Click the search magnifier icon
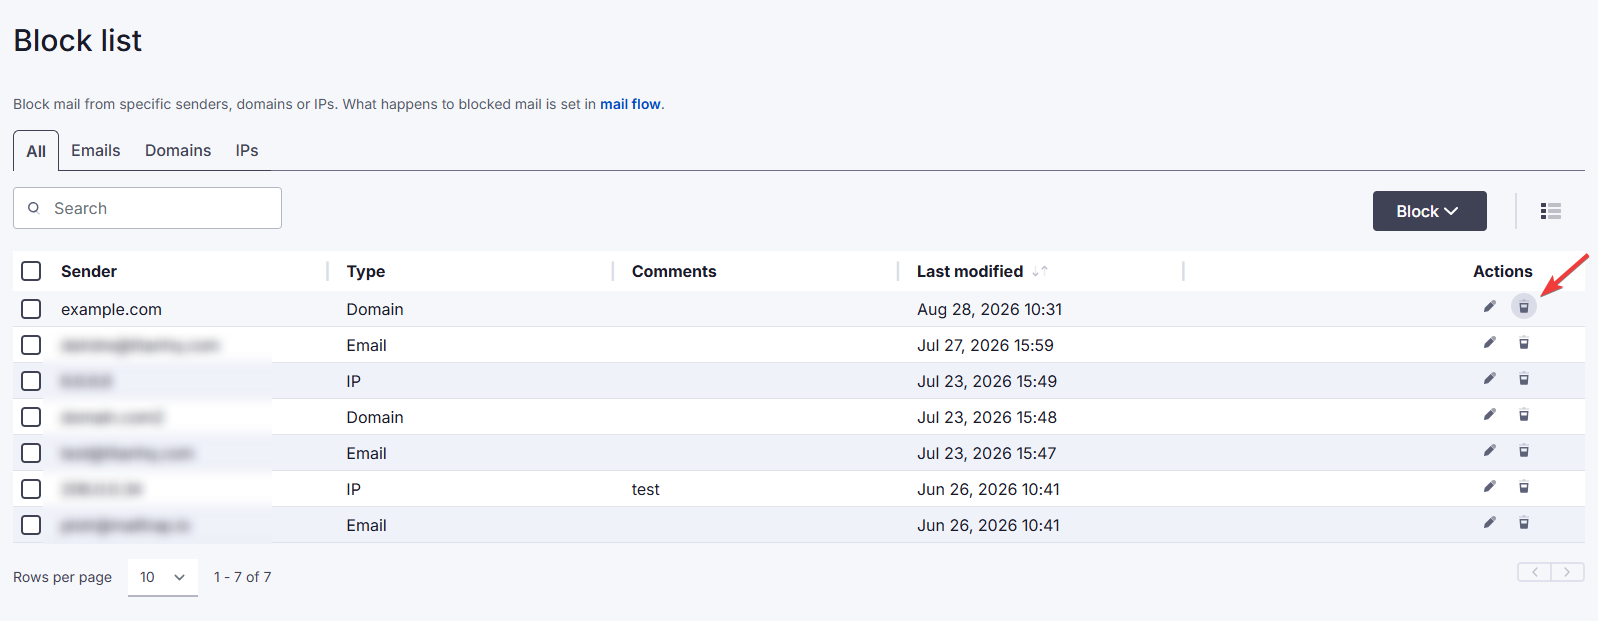 34,208
